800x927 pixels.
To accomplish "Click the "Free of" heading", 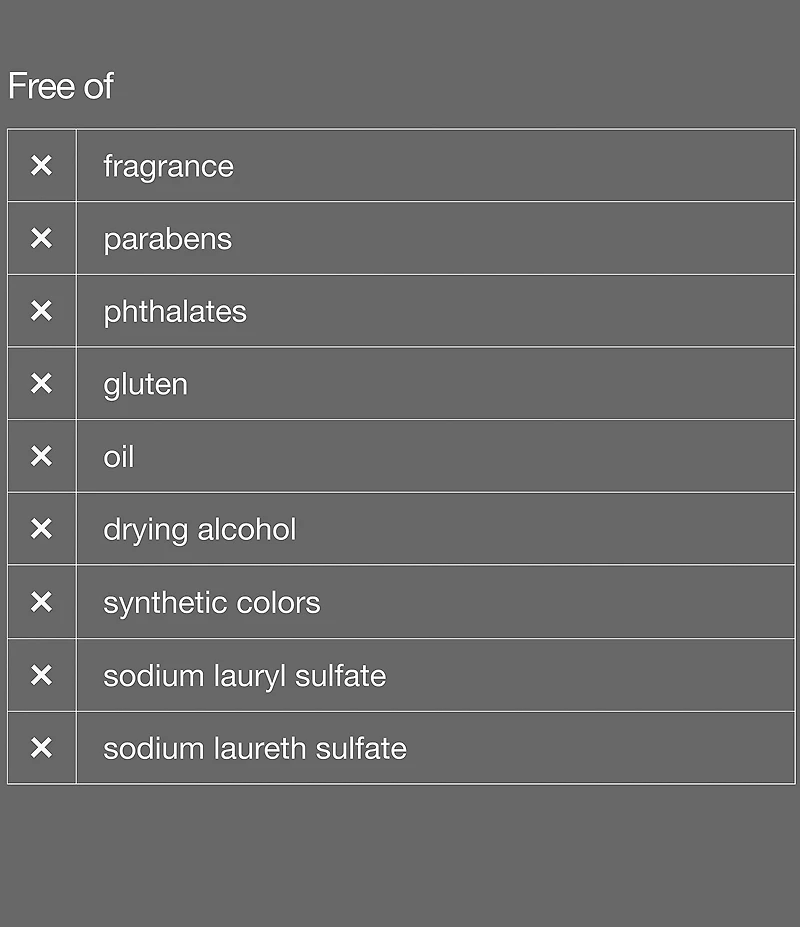I will [61, 86].
